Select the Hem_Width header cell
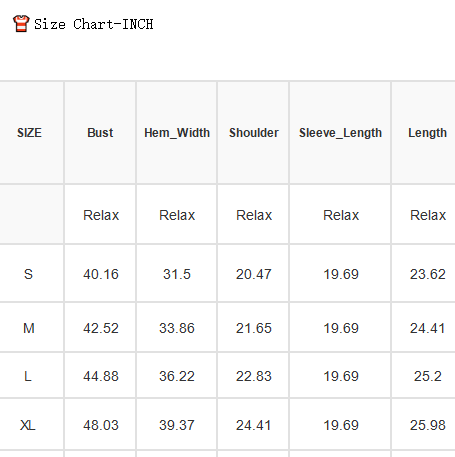Image resolution: width=455 pixels, height=457 pixels. tap(177, 133)
